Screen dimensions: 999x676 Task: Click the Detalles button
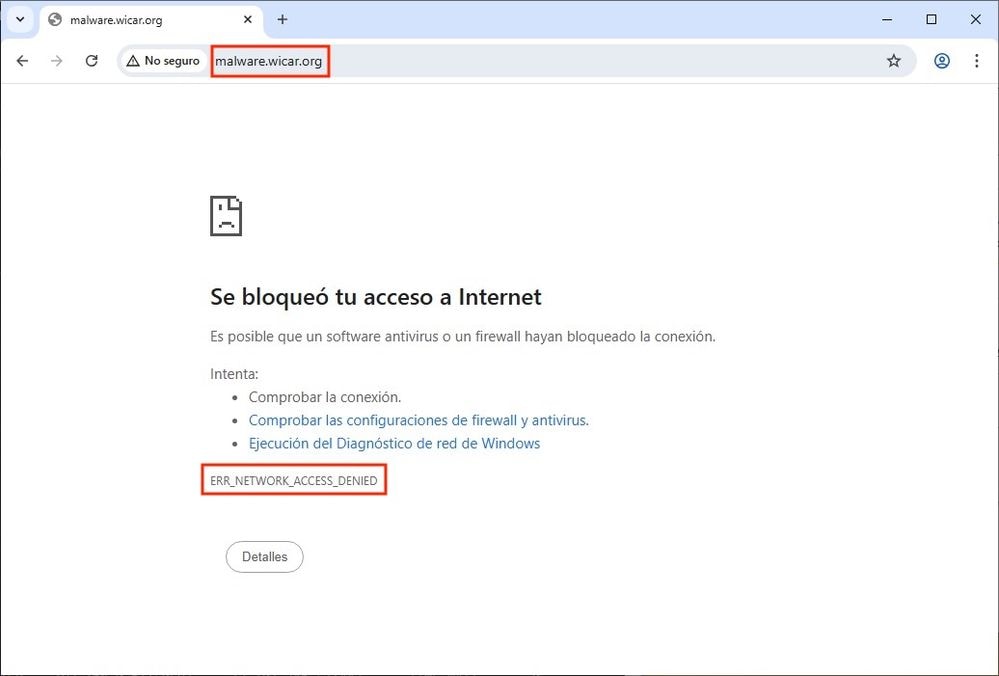pyautogui.click(x=264, y=557)
